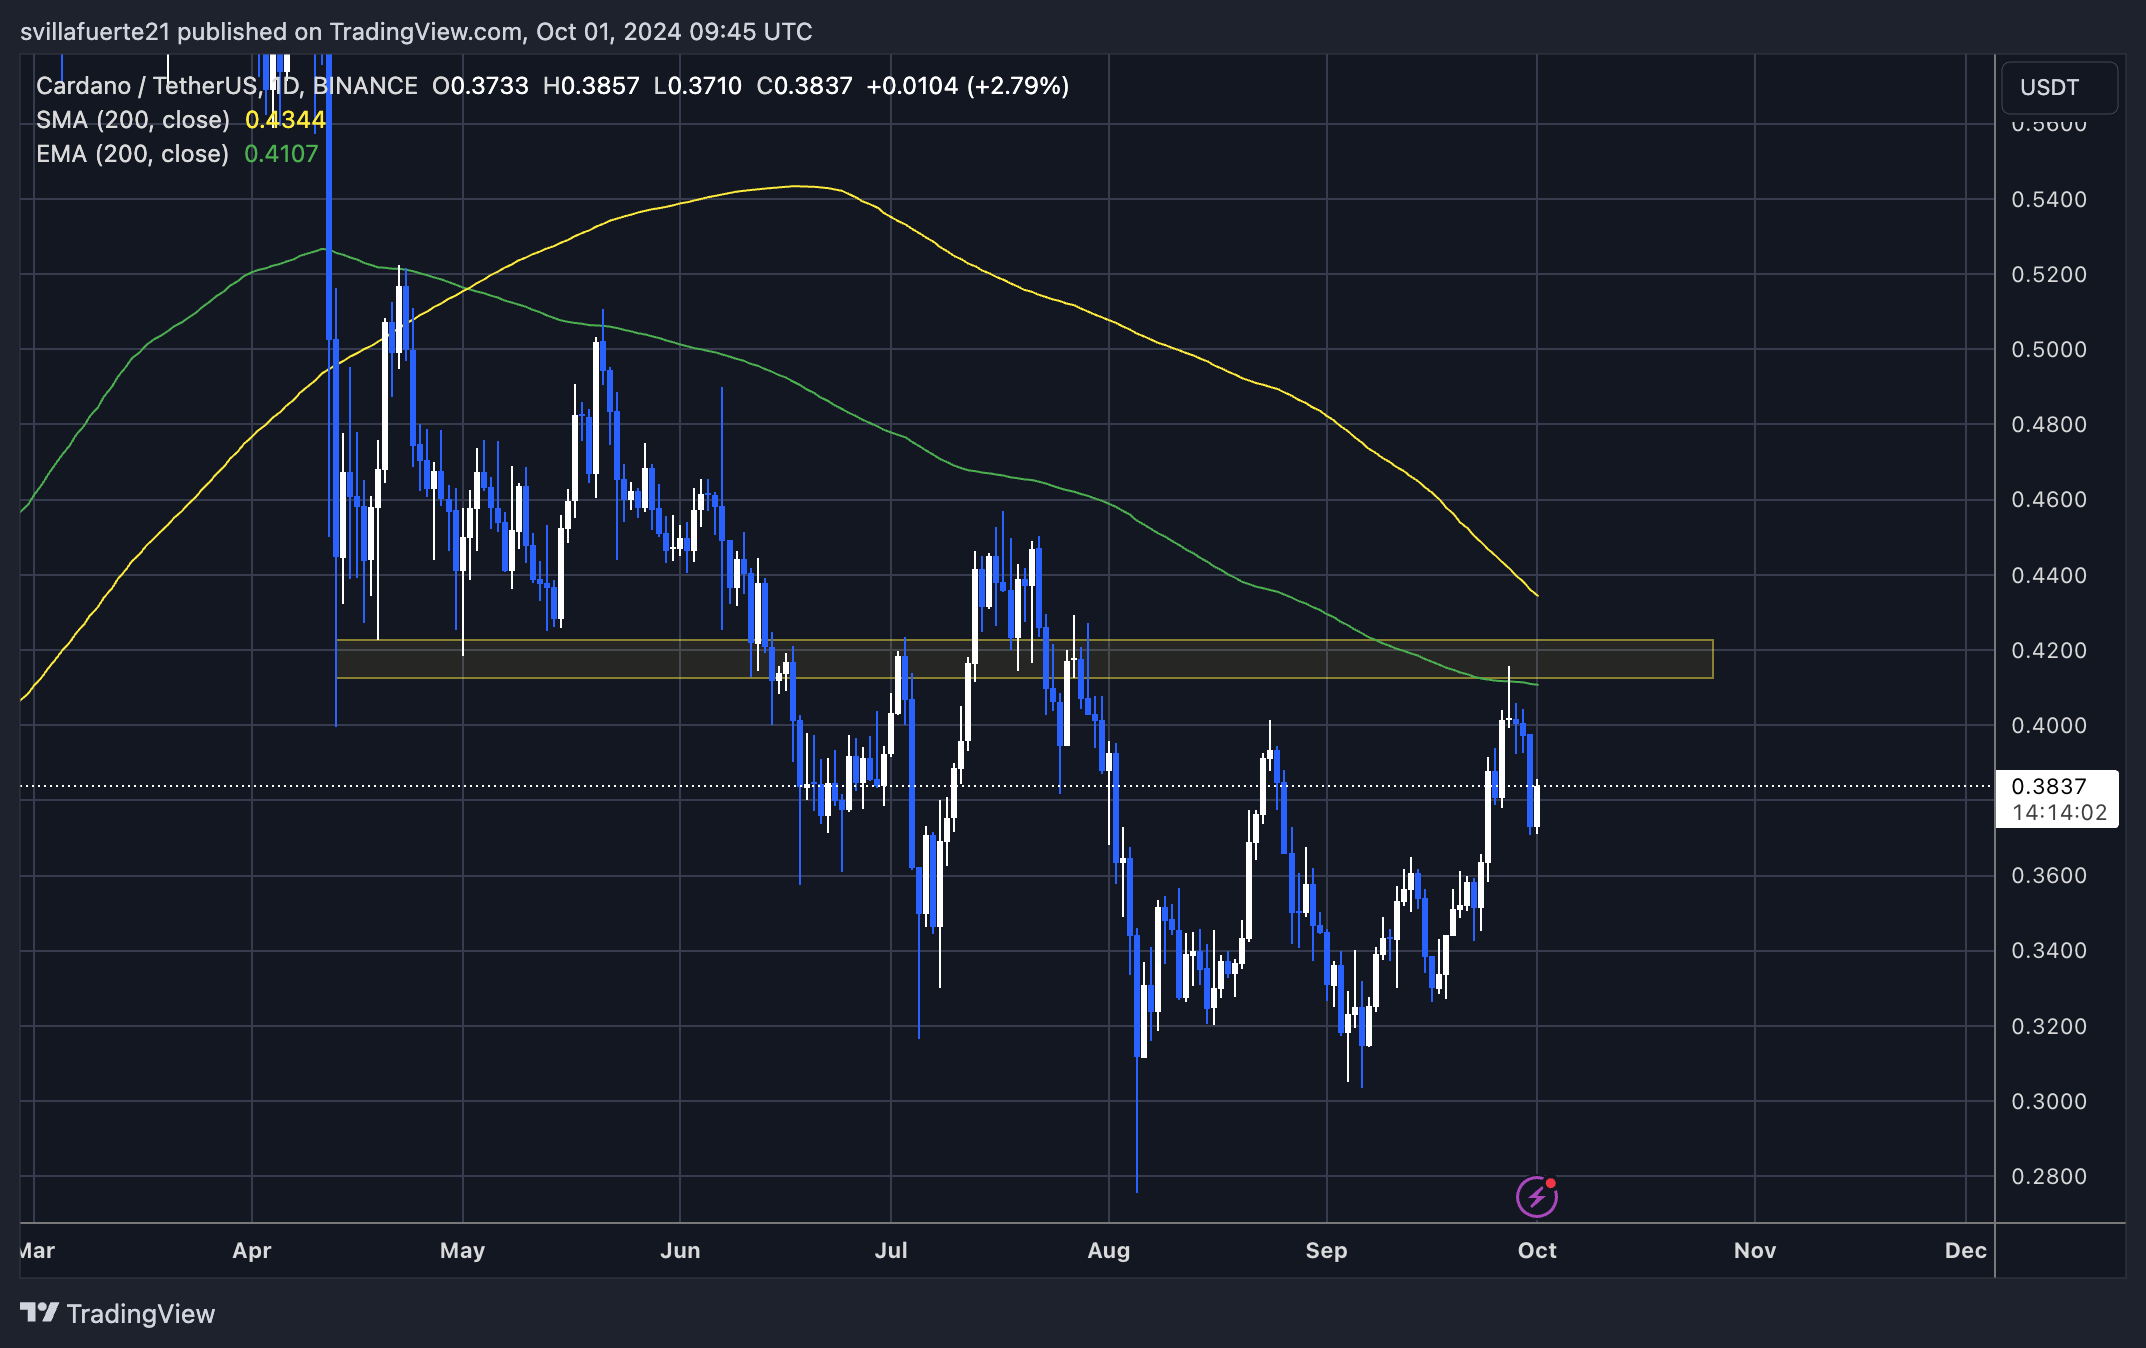Click the yellow SMA value 0.4344
The height and width of the screenshot is (1348, 2146).
tap(285, 120)
